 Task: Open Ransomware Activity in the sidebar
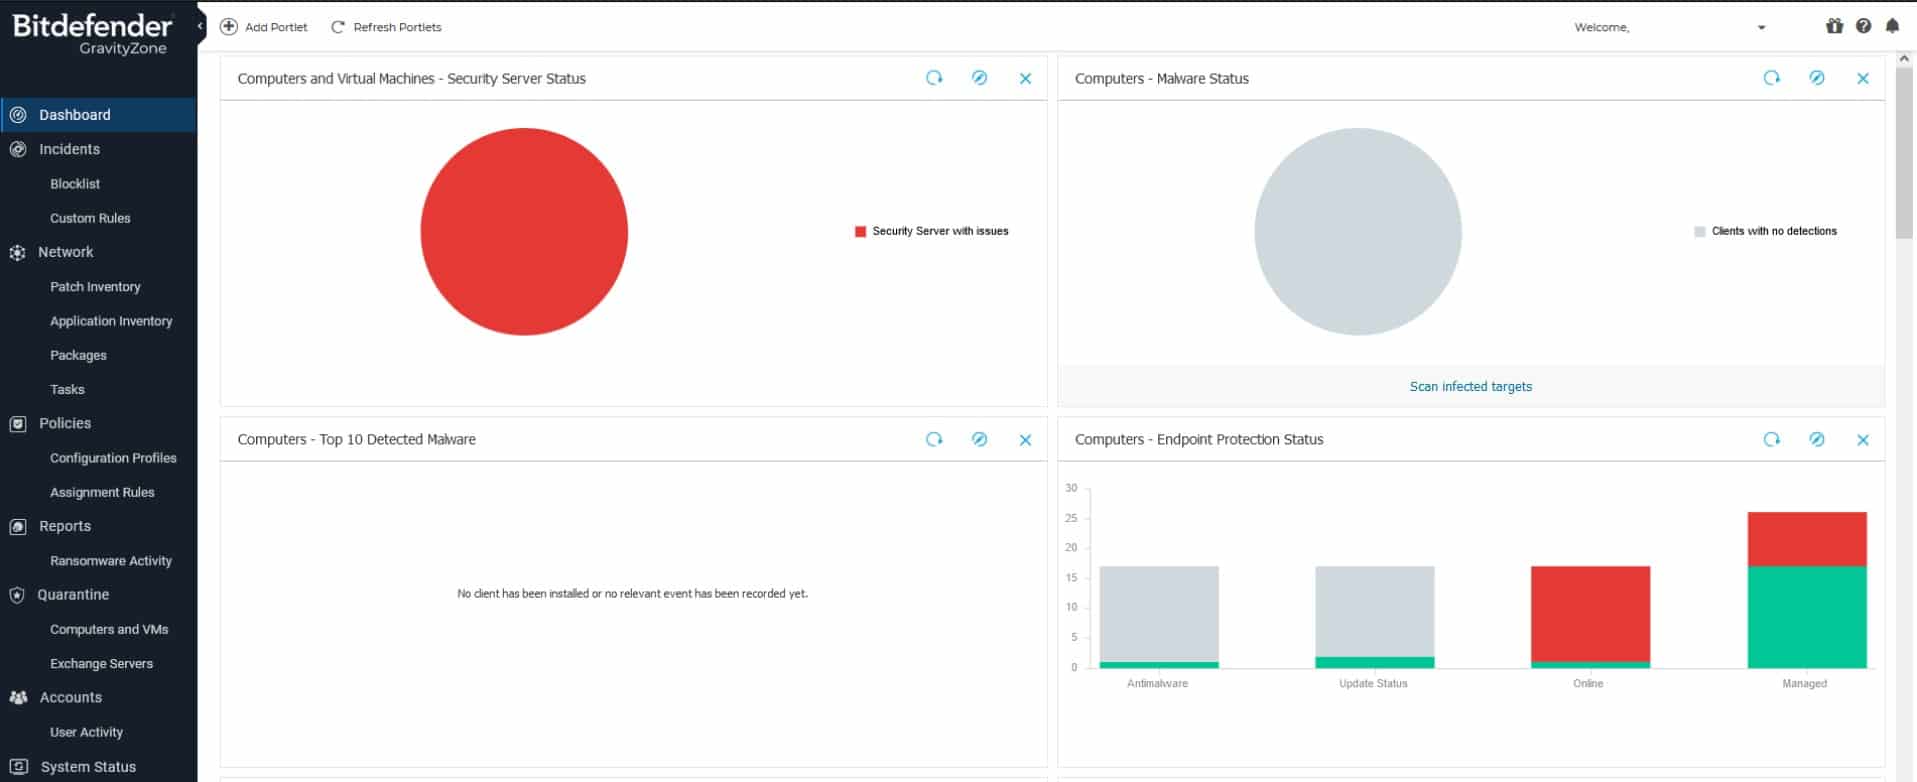click(x=111, y=561)
